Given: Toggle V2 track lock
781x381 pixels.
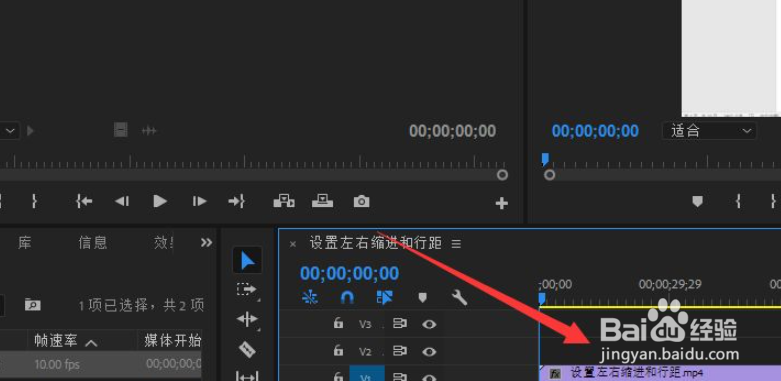Looking at the screenshot, I should [338, 351].
